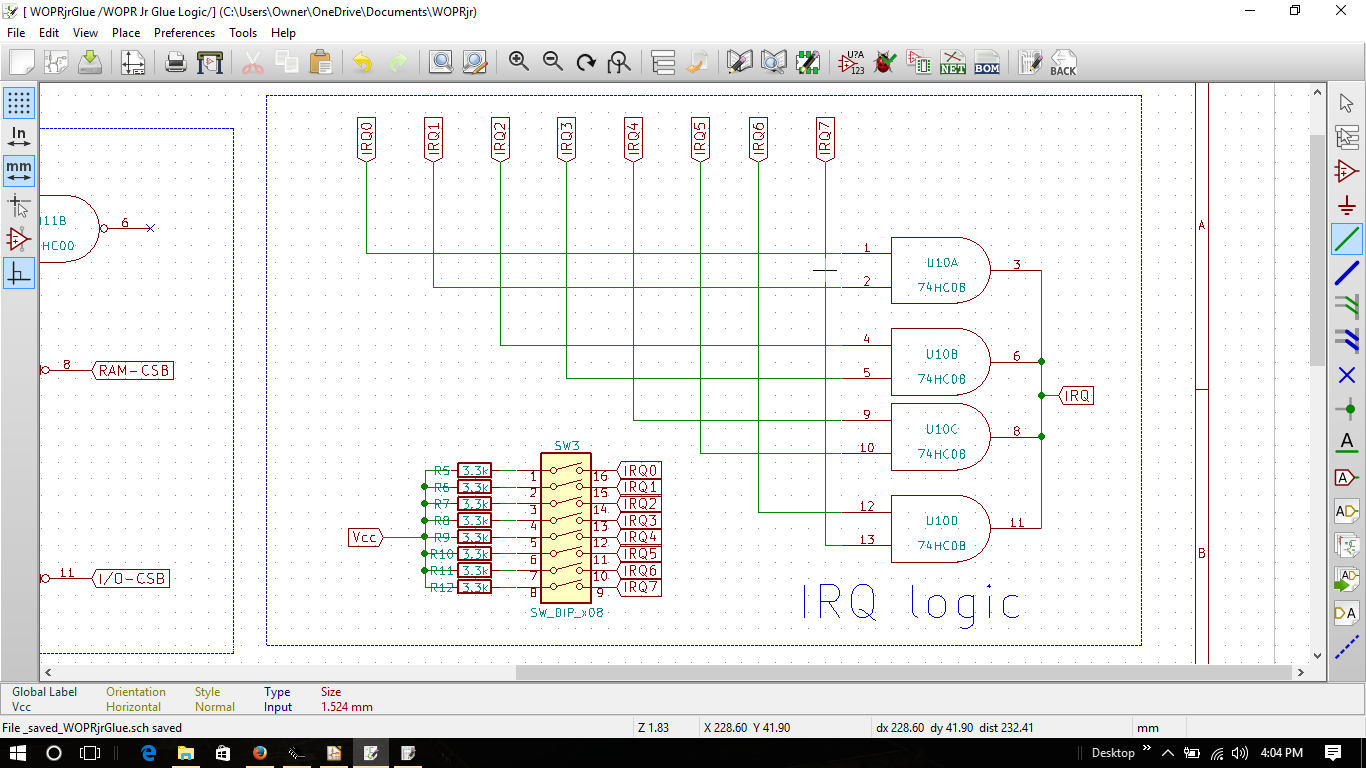Open the Bill of Materials (BOM) tool
This screenshot has height=768, width=1366.
[986, 62]
